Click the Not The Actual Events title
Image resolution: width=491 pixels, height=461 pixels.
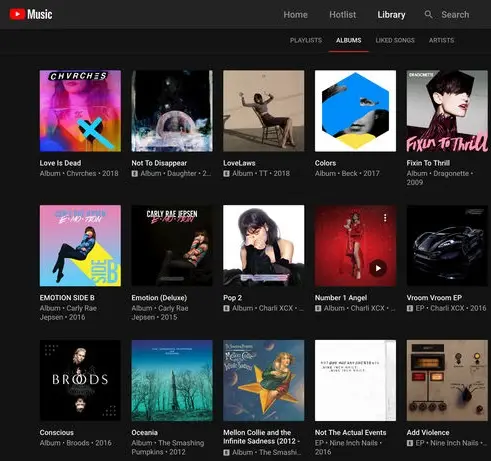(x=350, y=432)
